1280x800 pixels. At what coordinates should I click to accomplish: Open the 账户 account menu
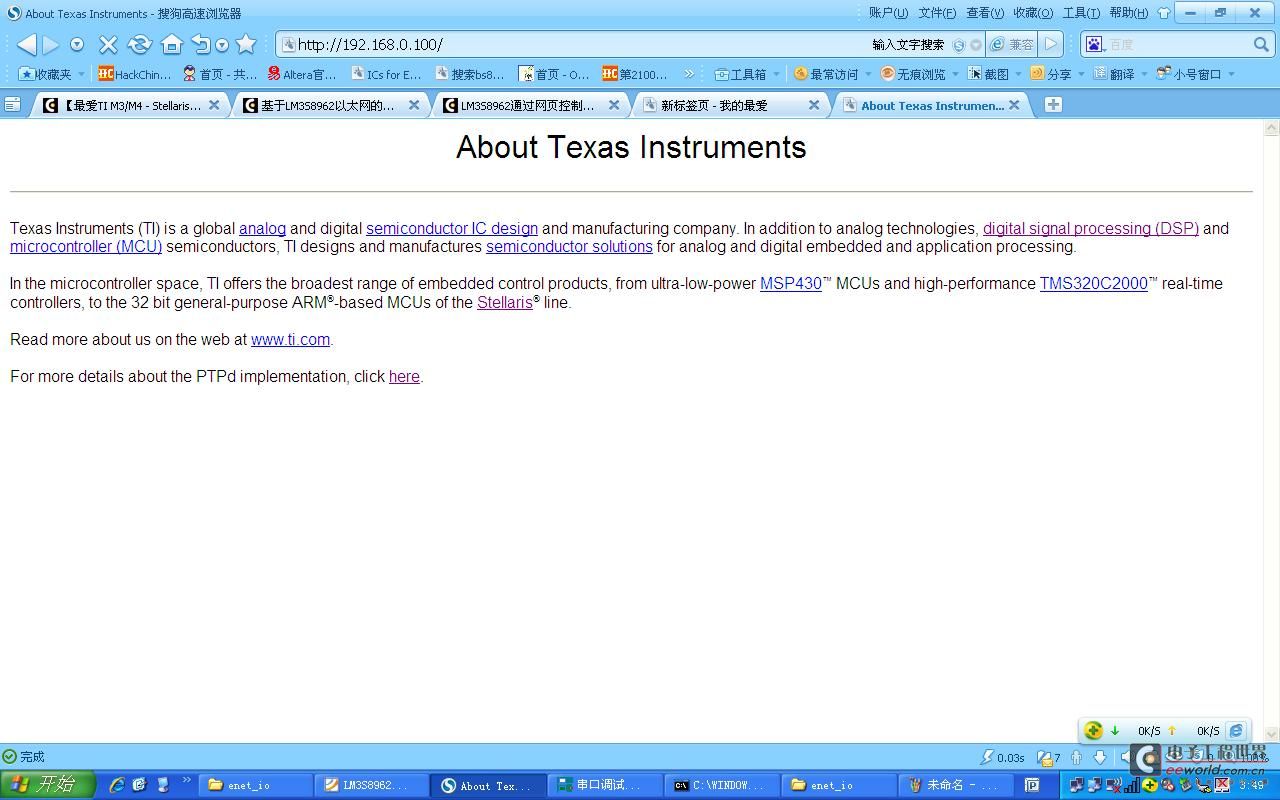click(x=888, y=13)
